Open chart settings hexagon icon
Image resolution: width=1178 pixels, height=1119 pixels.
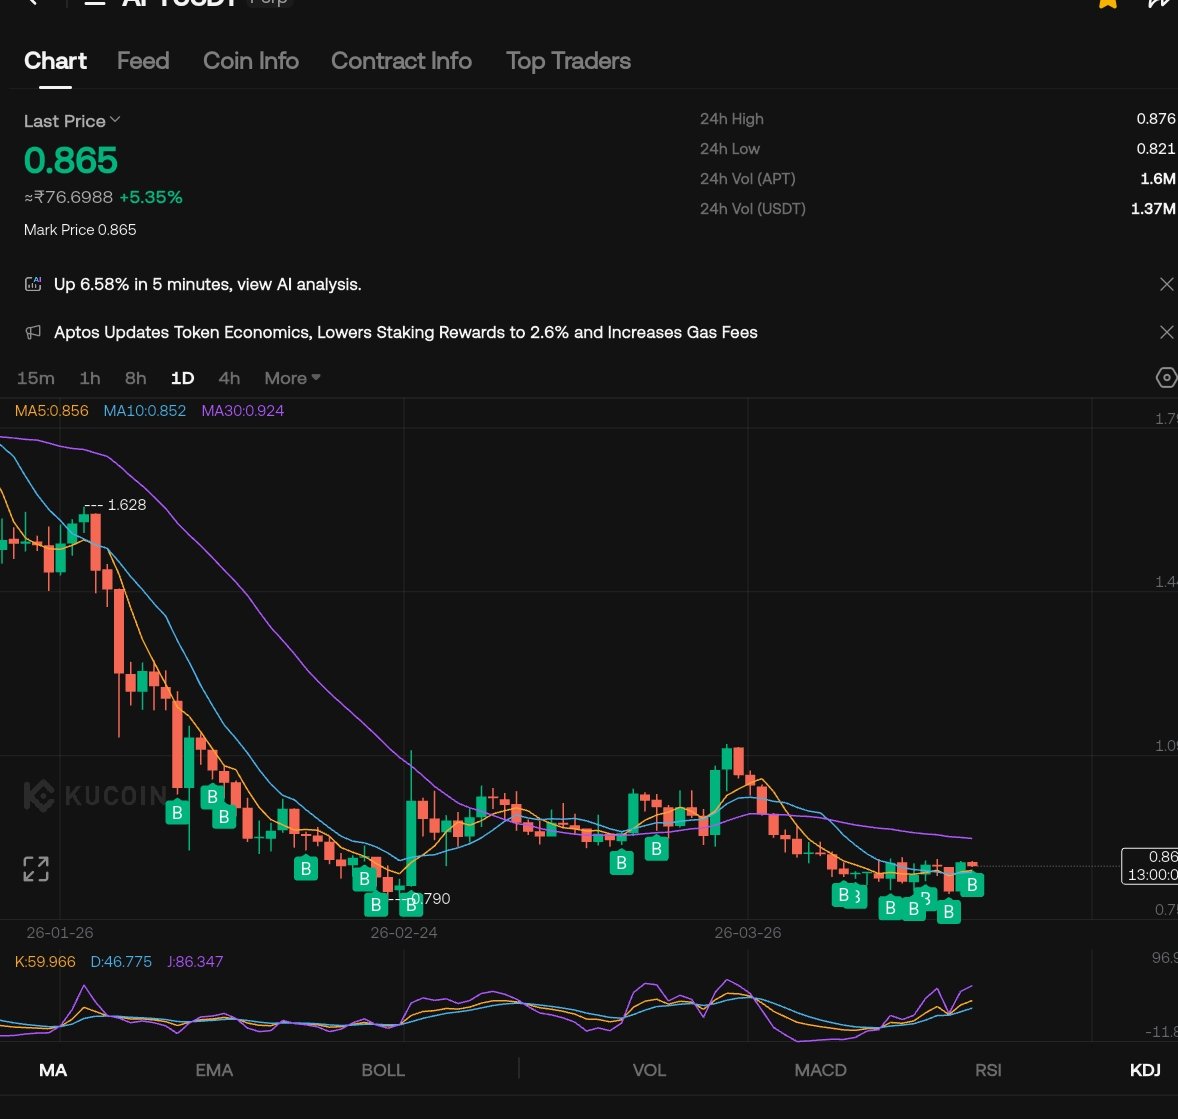(x=1166, y=377)
